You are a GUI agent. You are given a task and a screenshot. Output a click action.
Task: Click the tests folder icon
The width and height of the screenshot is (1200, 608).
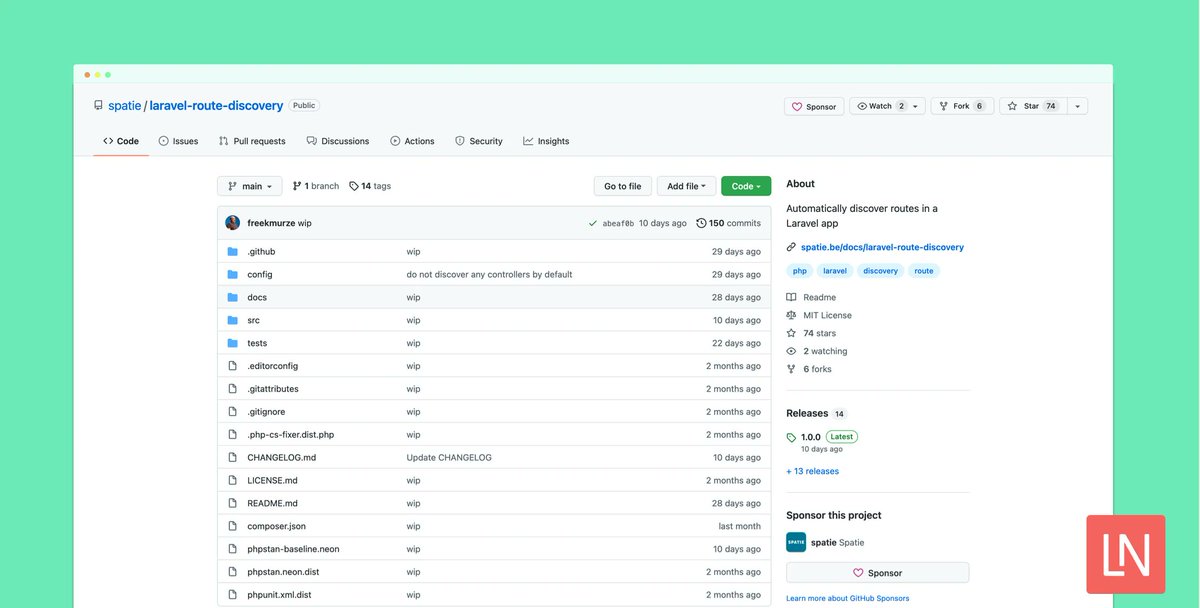(233, 343)
